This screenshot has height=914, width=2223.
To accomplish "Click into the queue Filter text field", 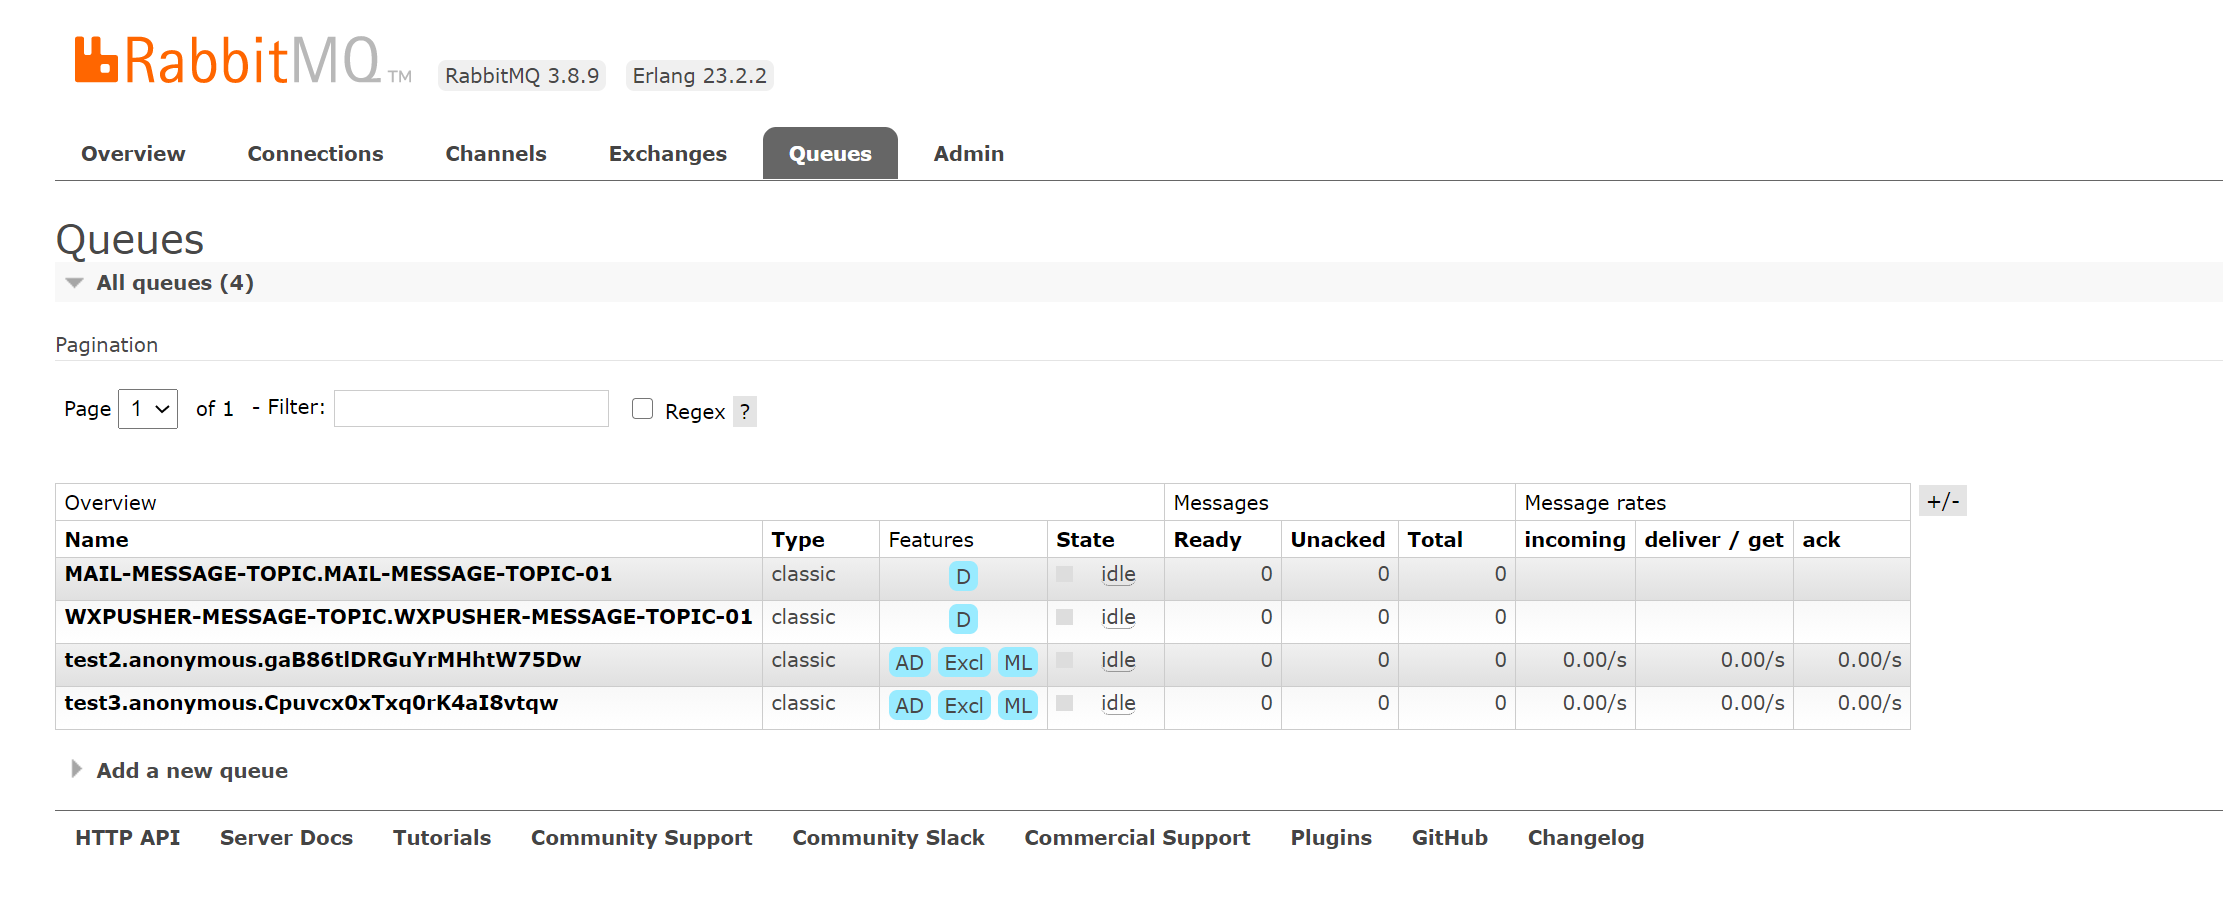I will [x=471, y=409].
